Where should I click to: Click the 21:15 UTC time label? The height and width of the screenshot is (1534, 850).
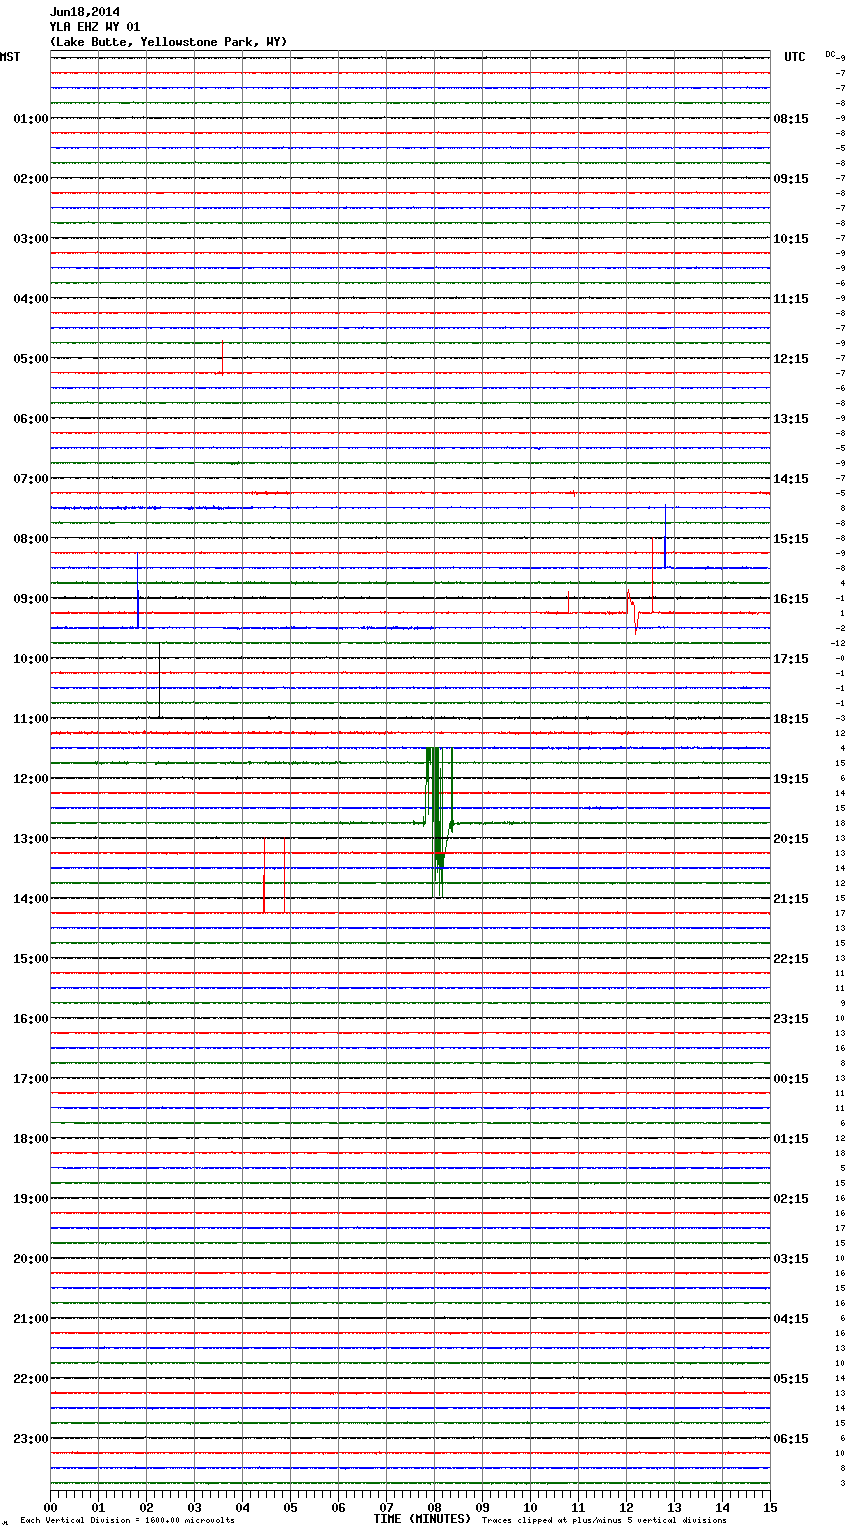[791, 899]
